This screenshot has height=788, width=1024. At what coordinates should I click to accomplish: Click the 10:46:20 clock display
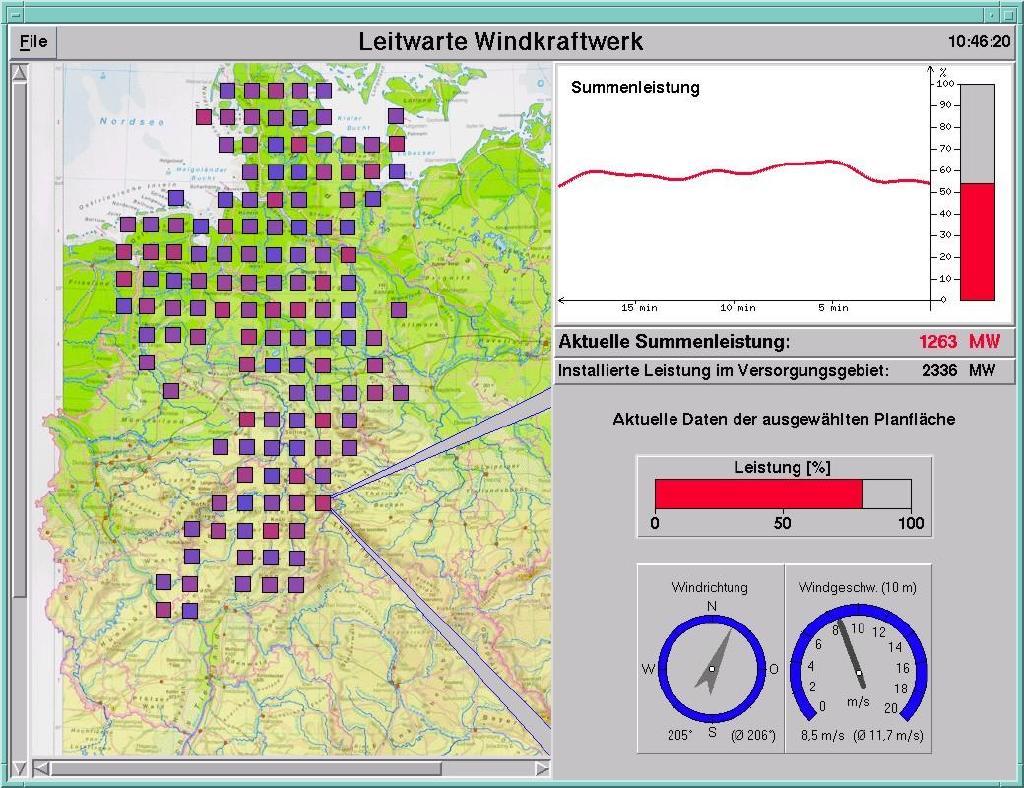pyautogui.click(x=978, y=42)
